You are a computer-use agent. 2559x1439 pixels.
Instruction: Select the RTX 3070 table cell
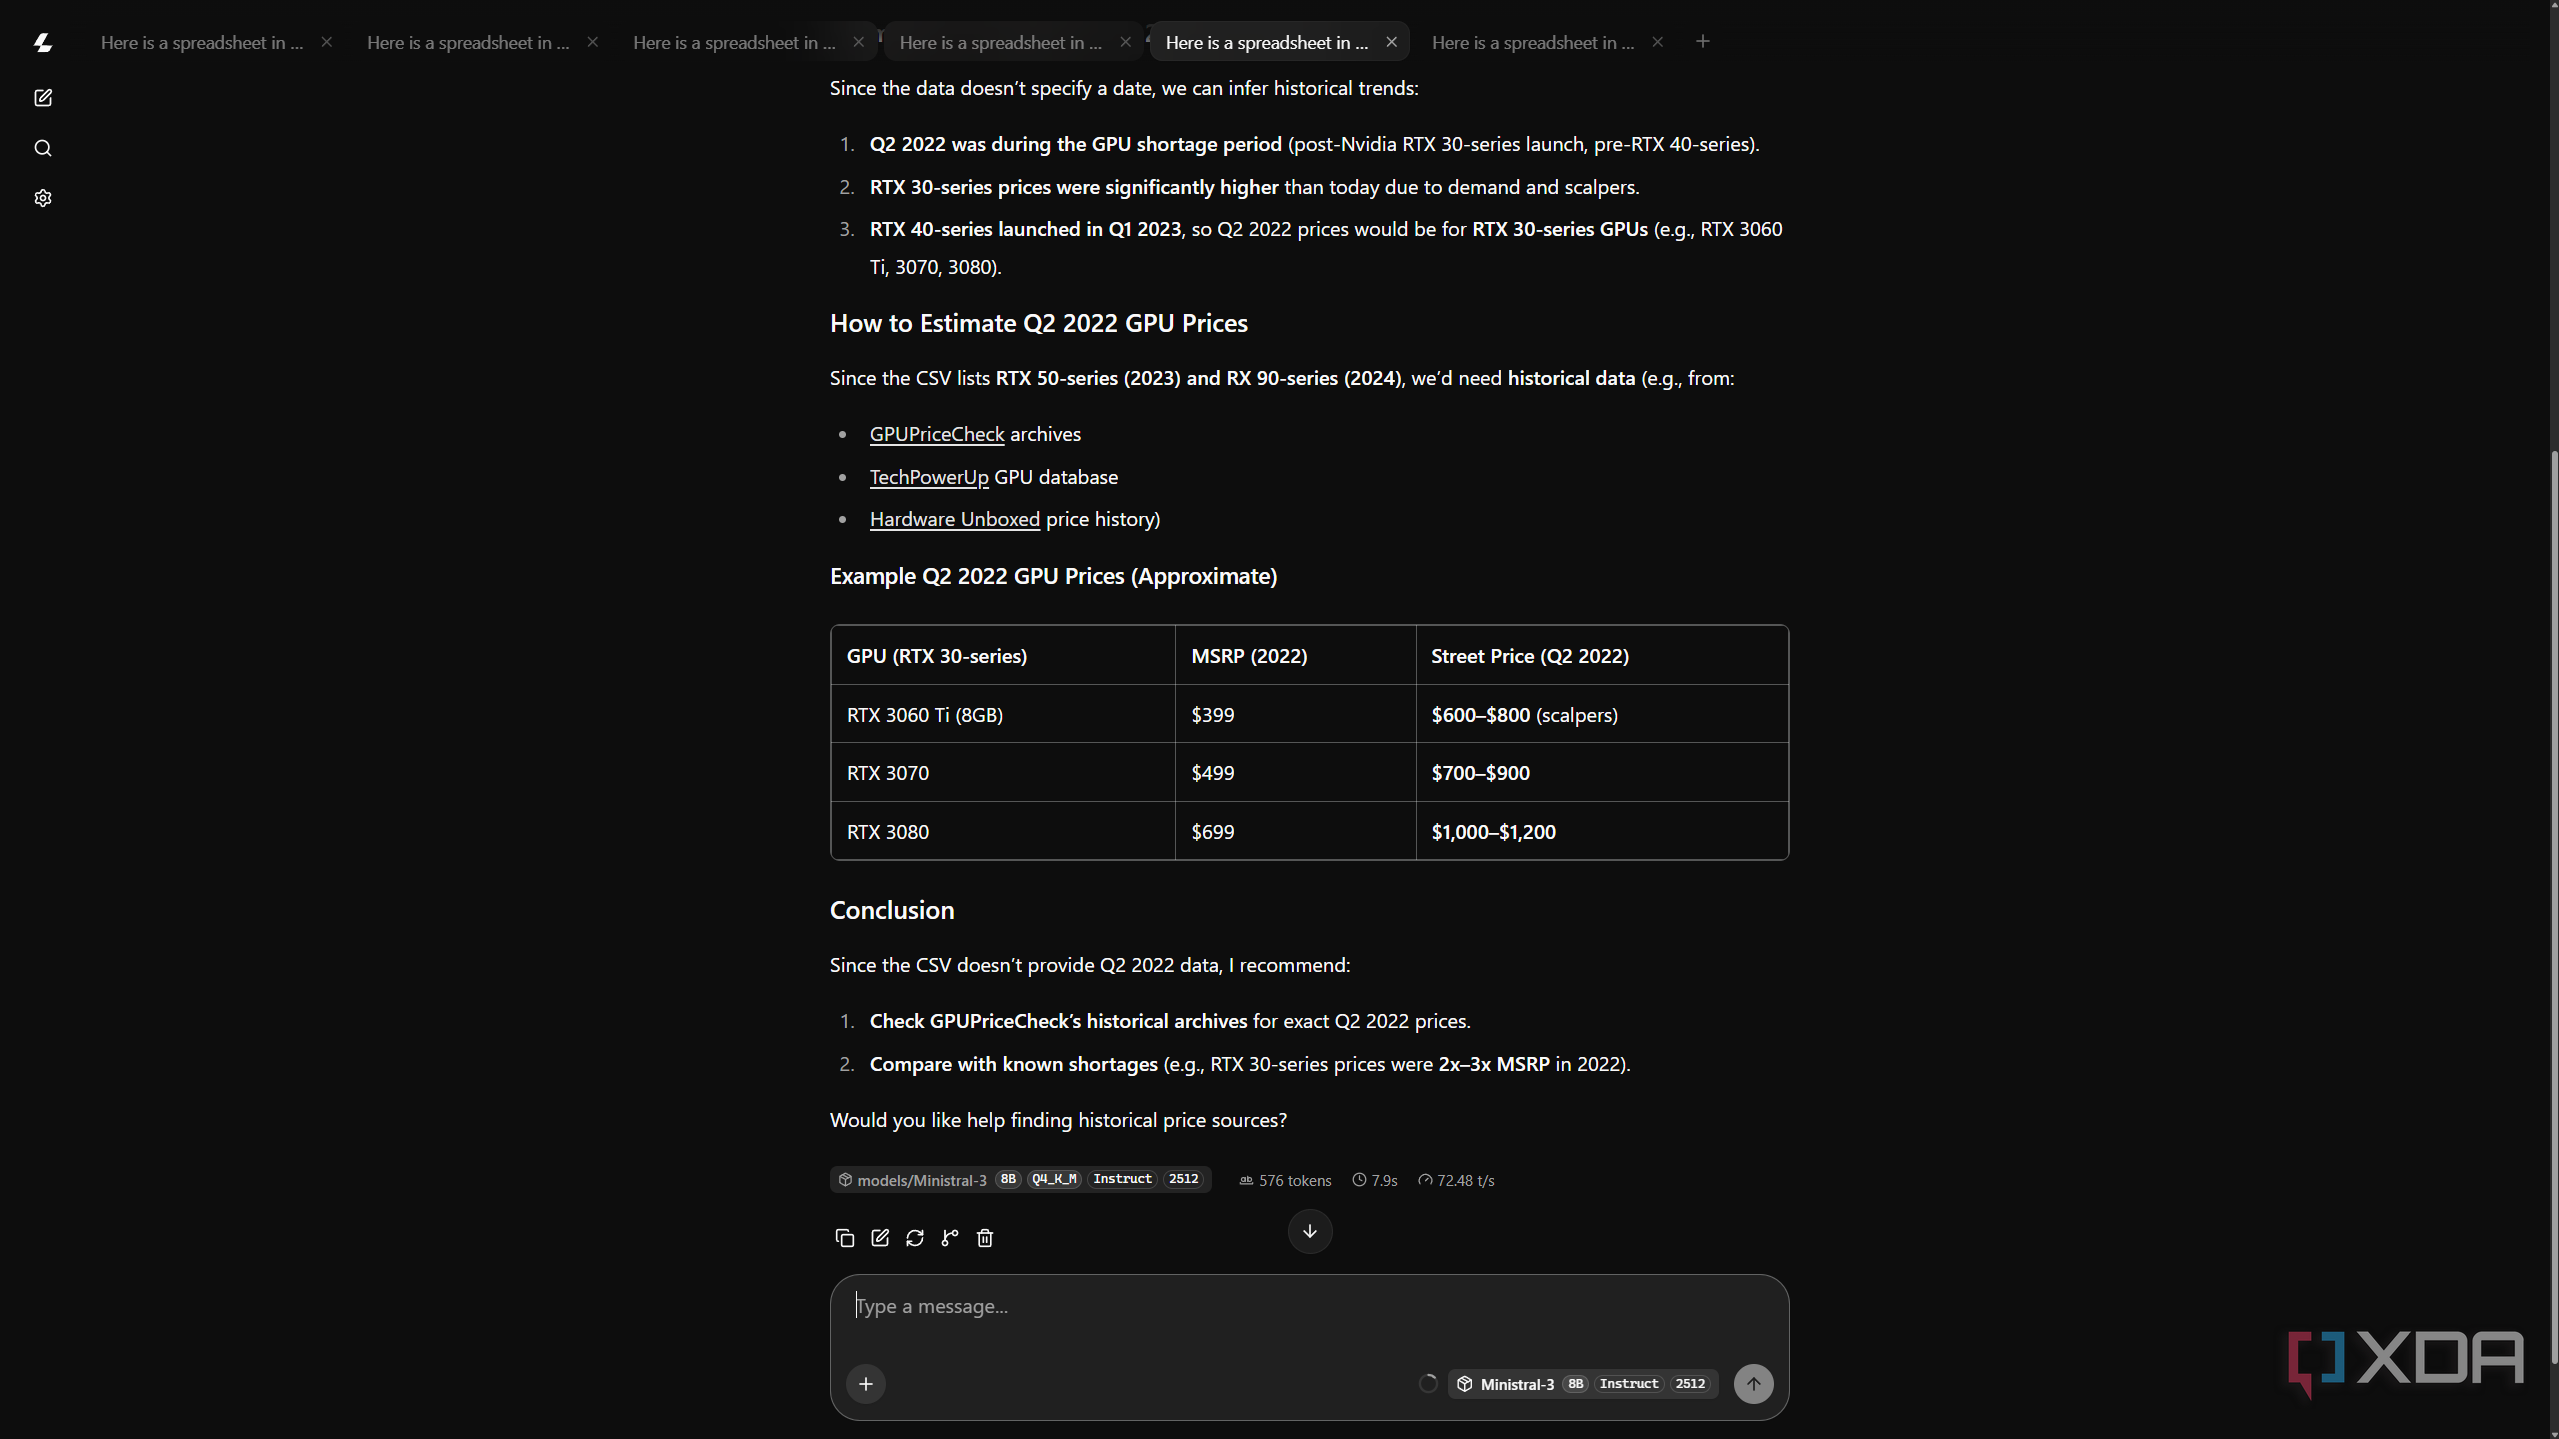pos(1002,772)
